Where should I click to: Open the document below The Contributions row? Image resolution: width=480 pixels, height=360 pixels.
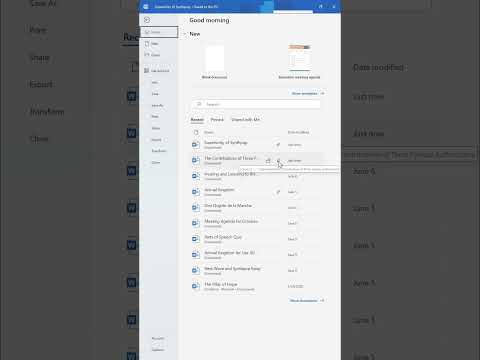point(257,176)
